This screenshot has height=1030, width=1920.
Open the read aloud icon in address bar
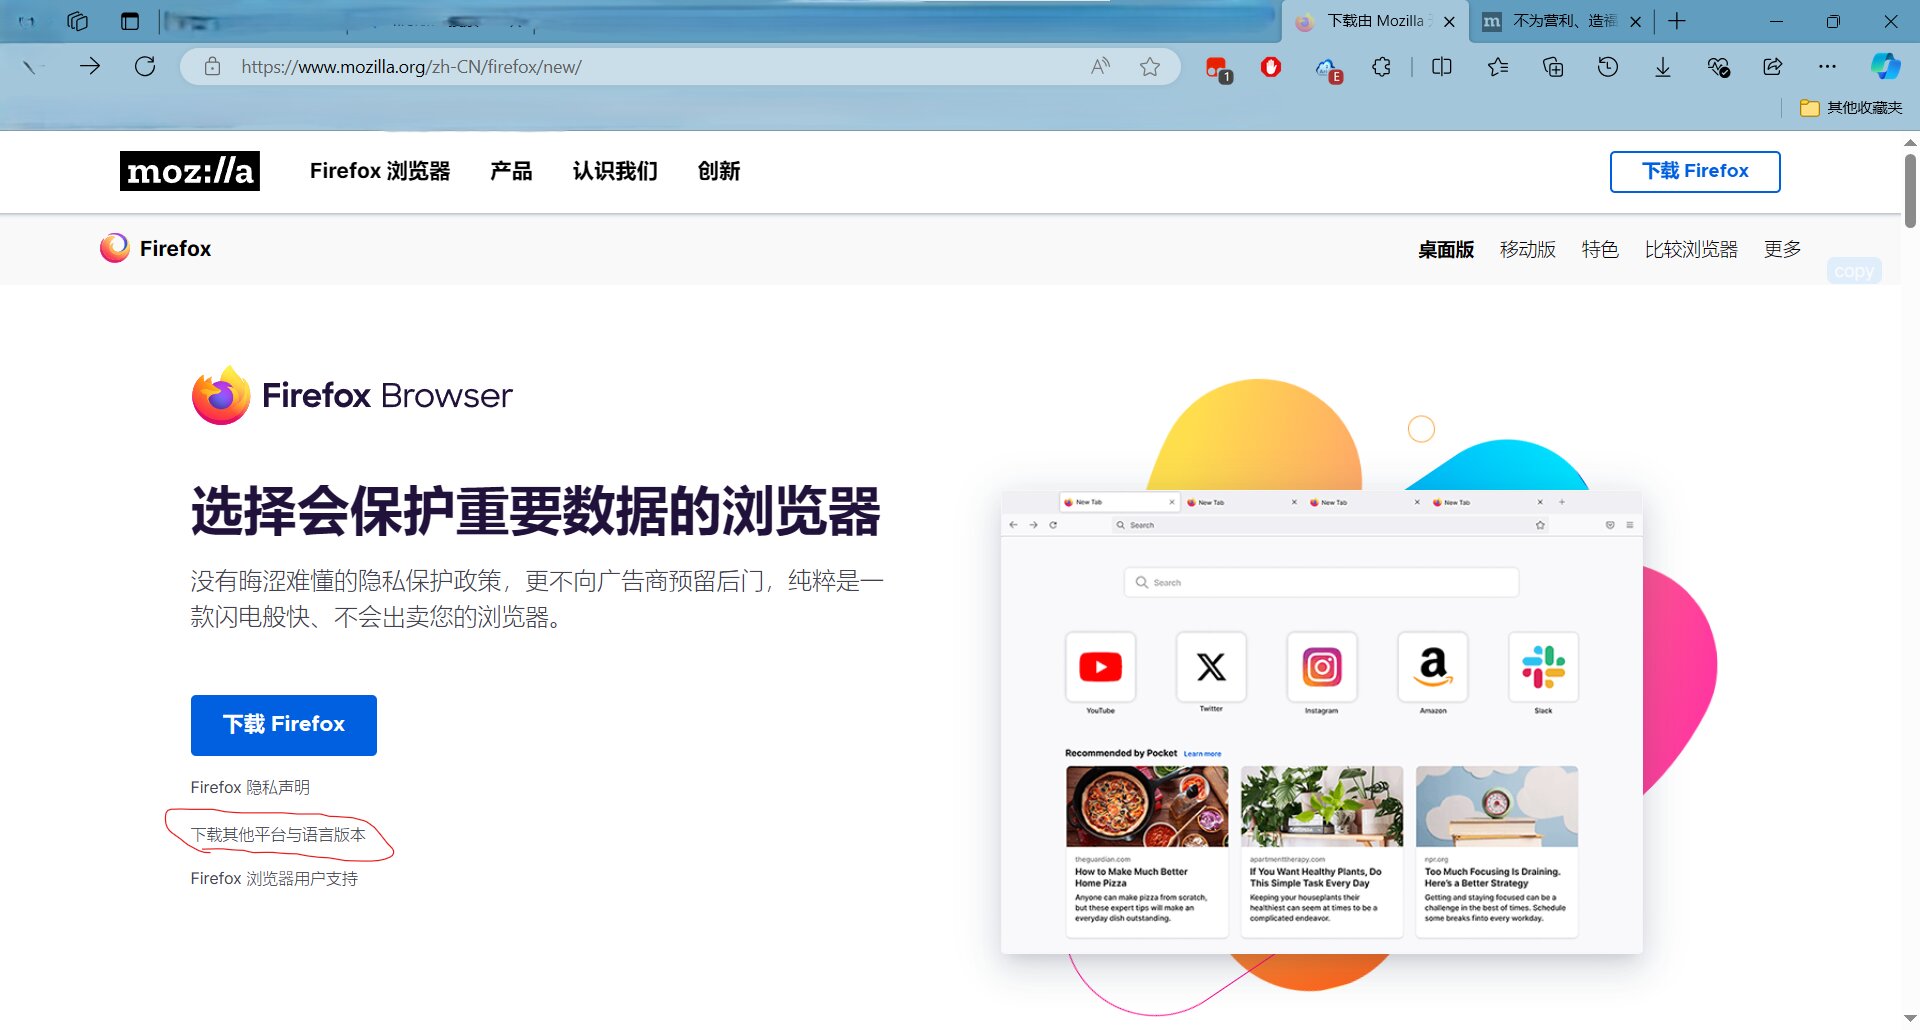click(x=1100, y=67)
